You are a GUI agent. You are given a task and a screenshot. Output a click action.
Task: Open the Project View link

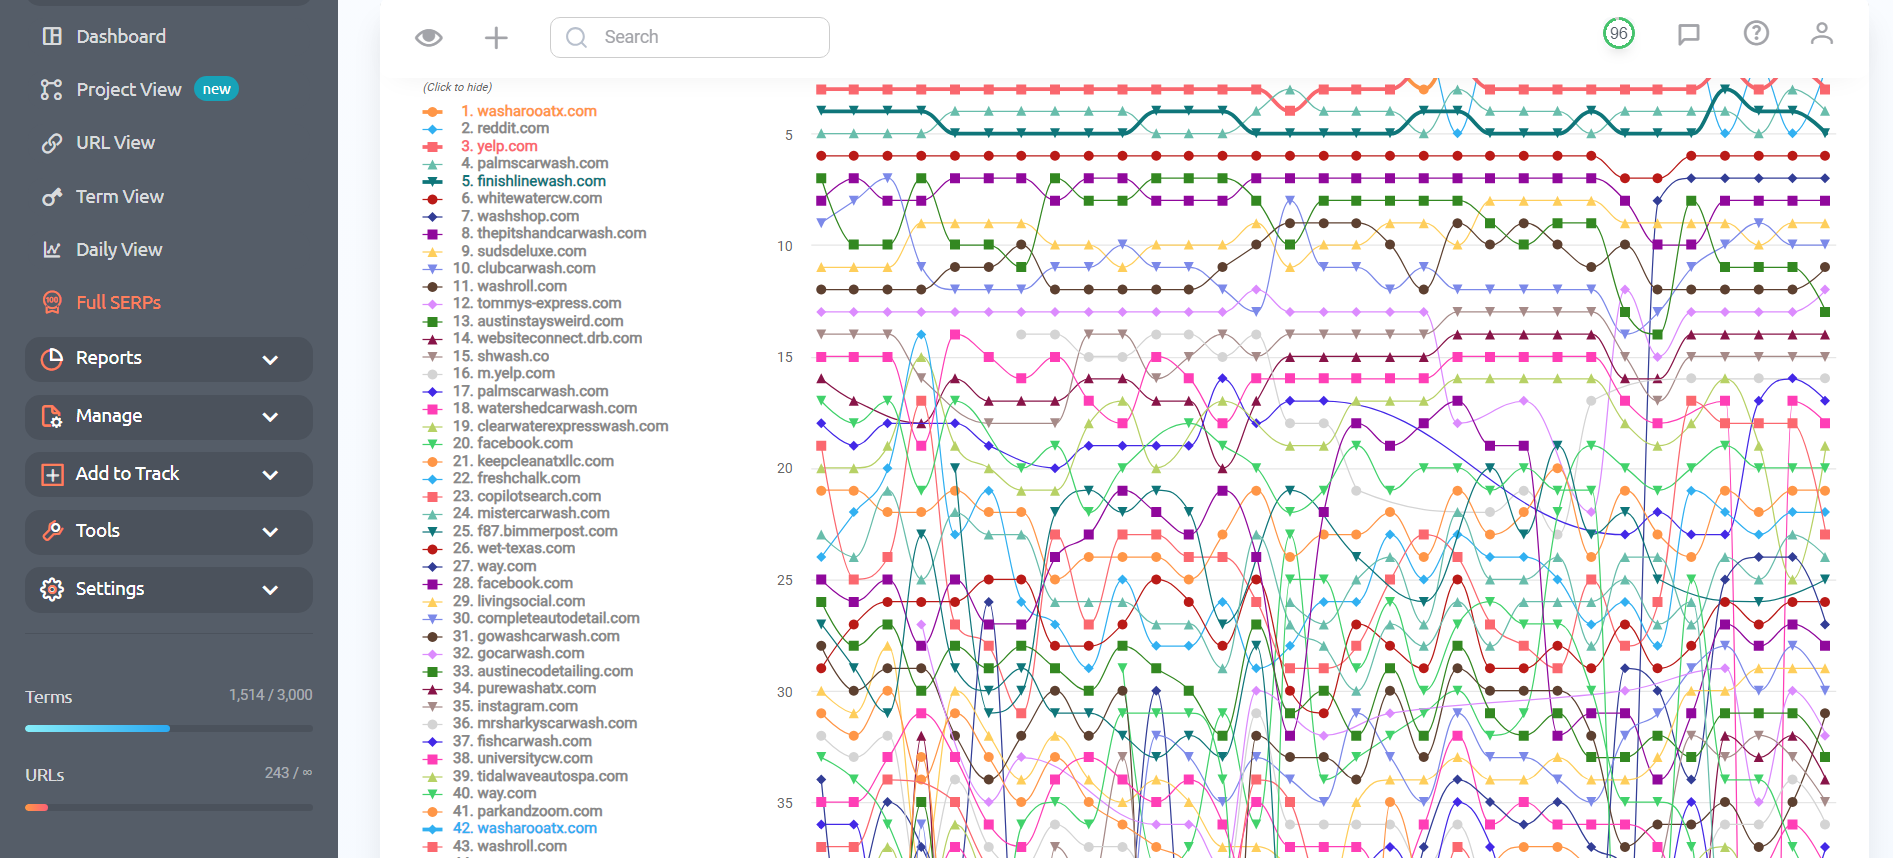[x=129, y=90]
